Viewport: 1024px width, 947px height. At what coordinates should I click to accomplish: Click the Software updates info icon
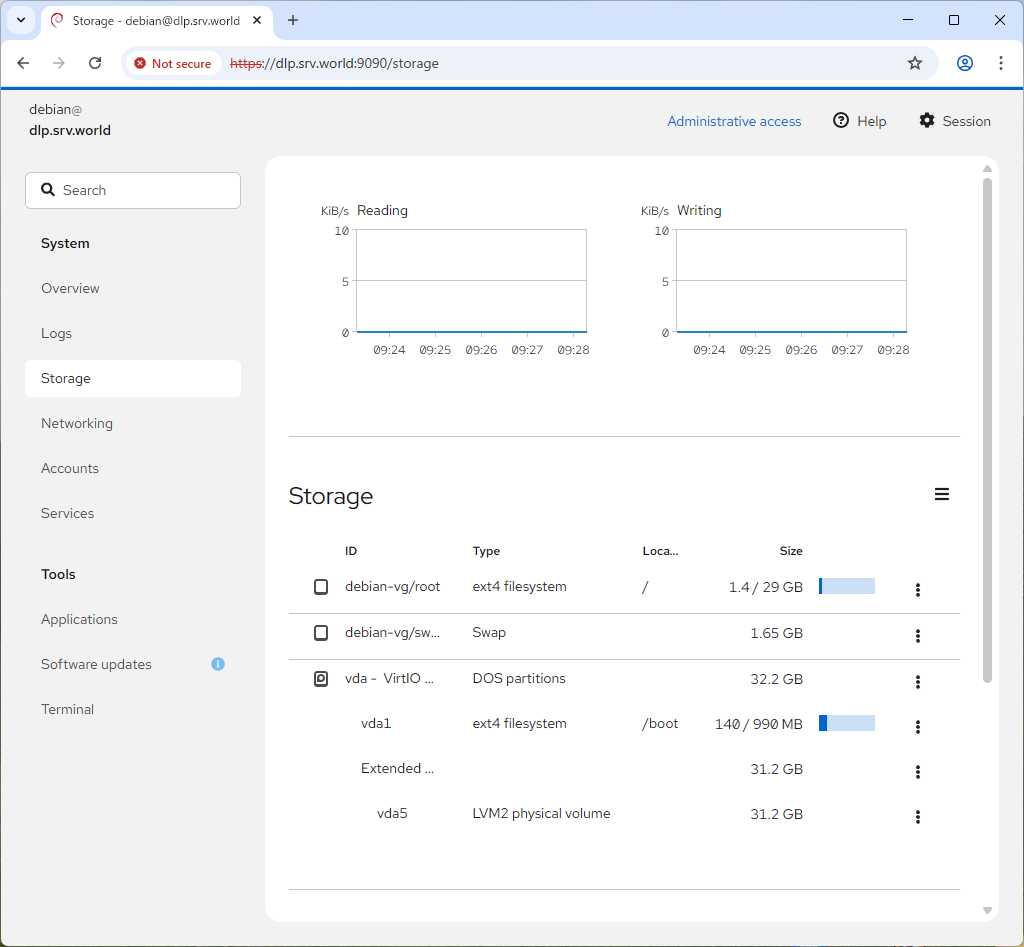click(218, 664)
